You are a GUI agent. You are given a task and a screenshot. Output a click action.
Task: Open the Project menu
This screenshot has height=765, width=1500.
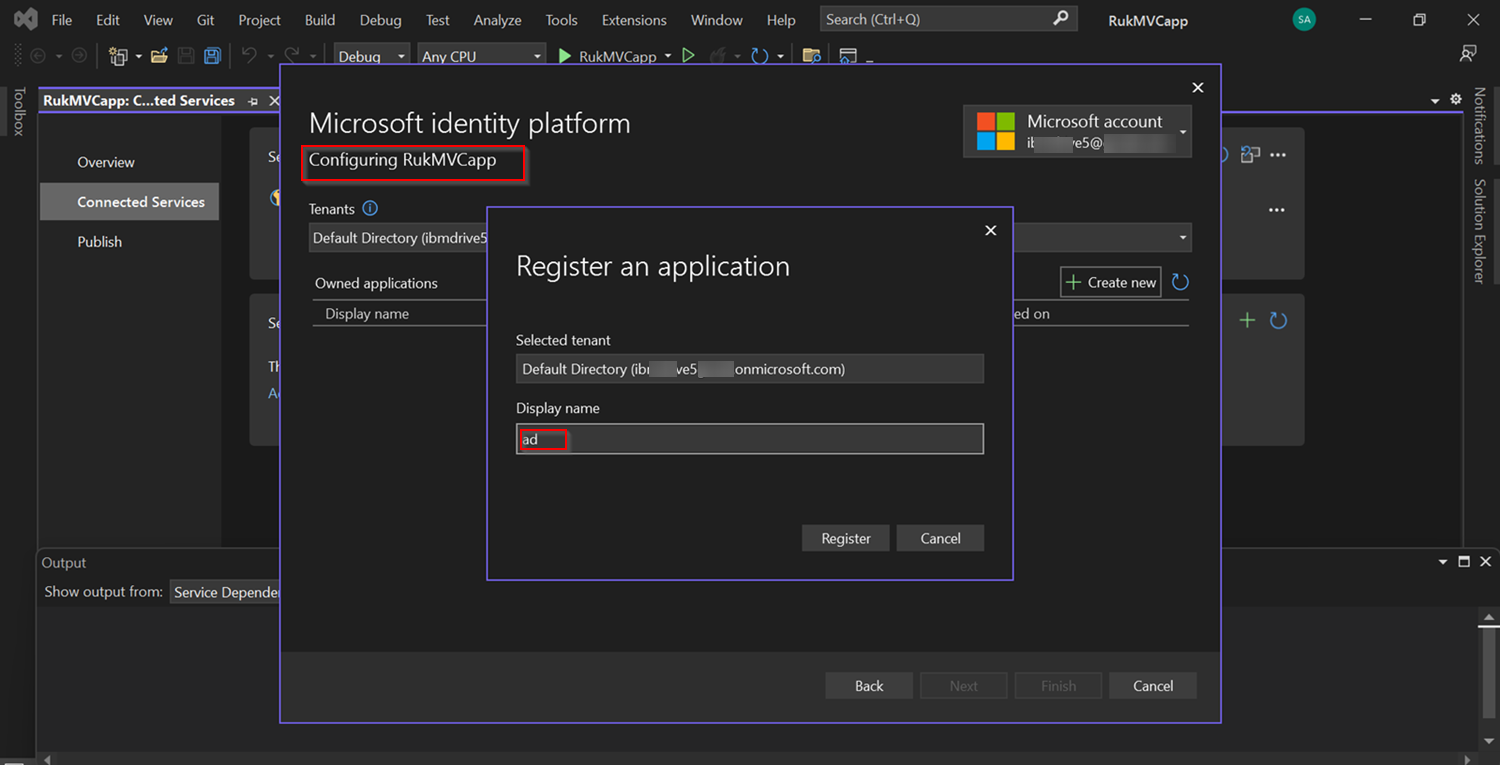tap(260, 20)
